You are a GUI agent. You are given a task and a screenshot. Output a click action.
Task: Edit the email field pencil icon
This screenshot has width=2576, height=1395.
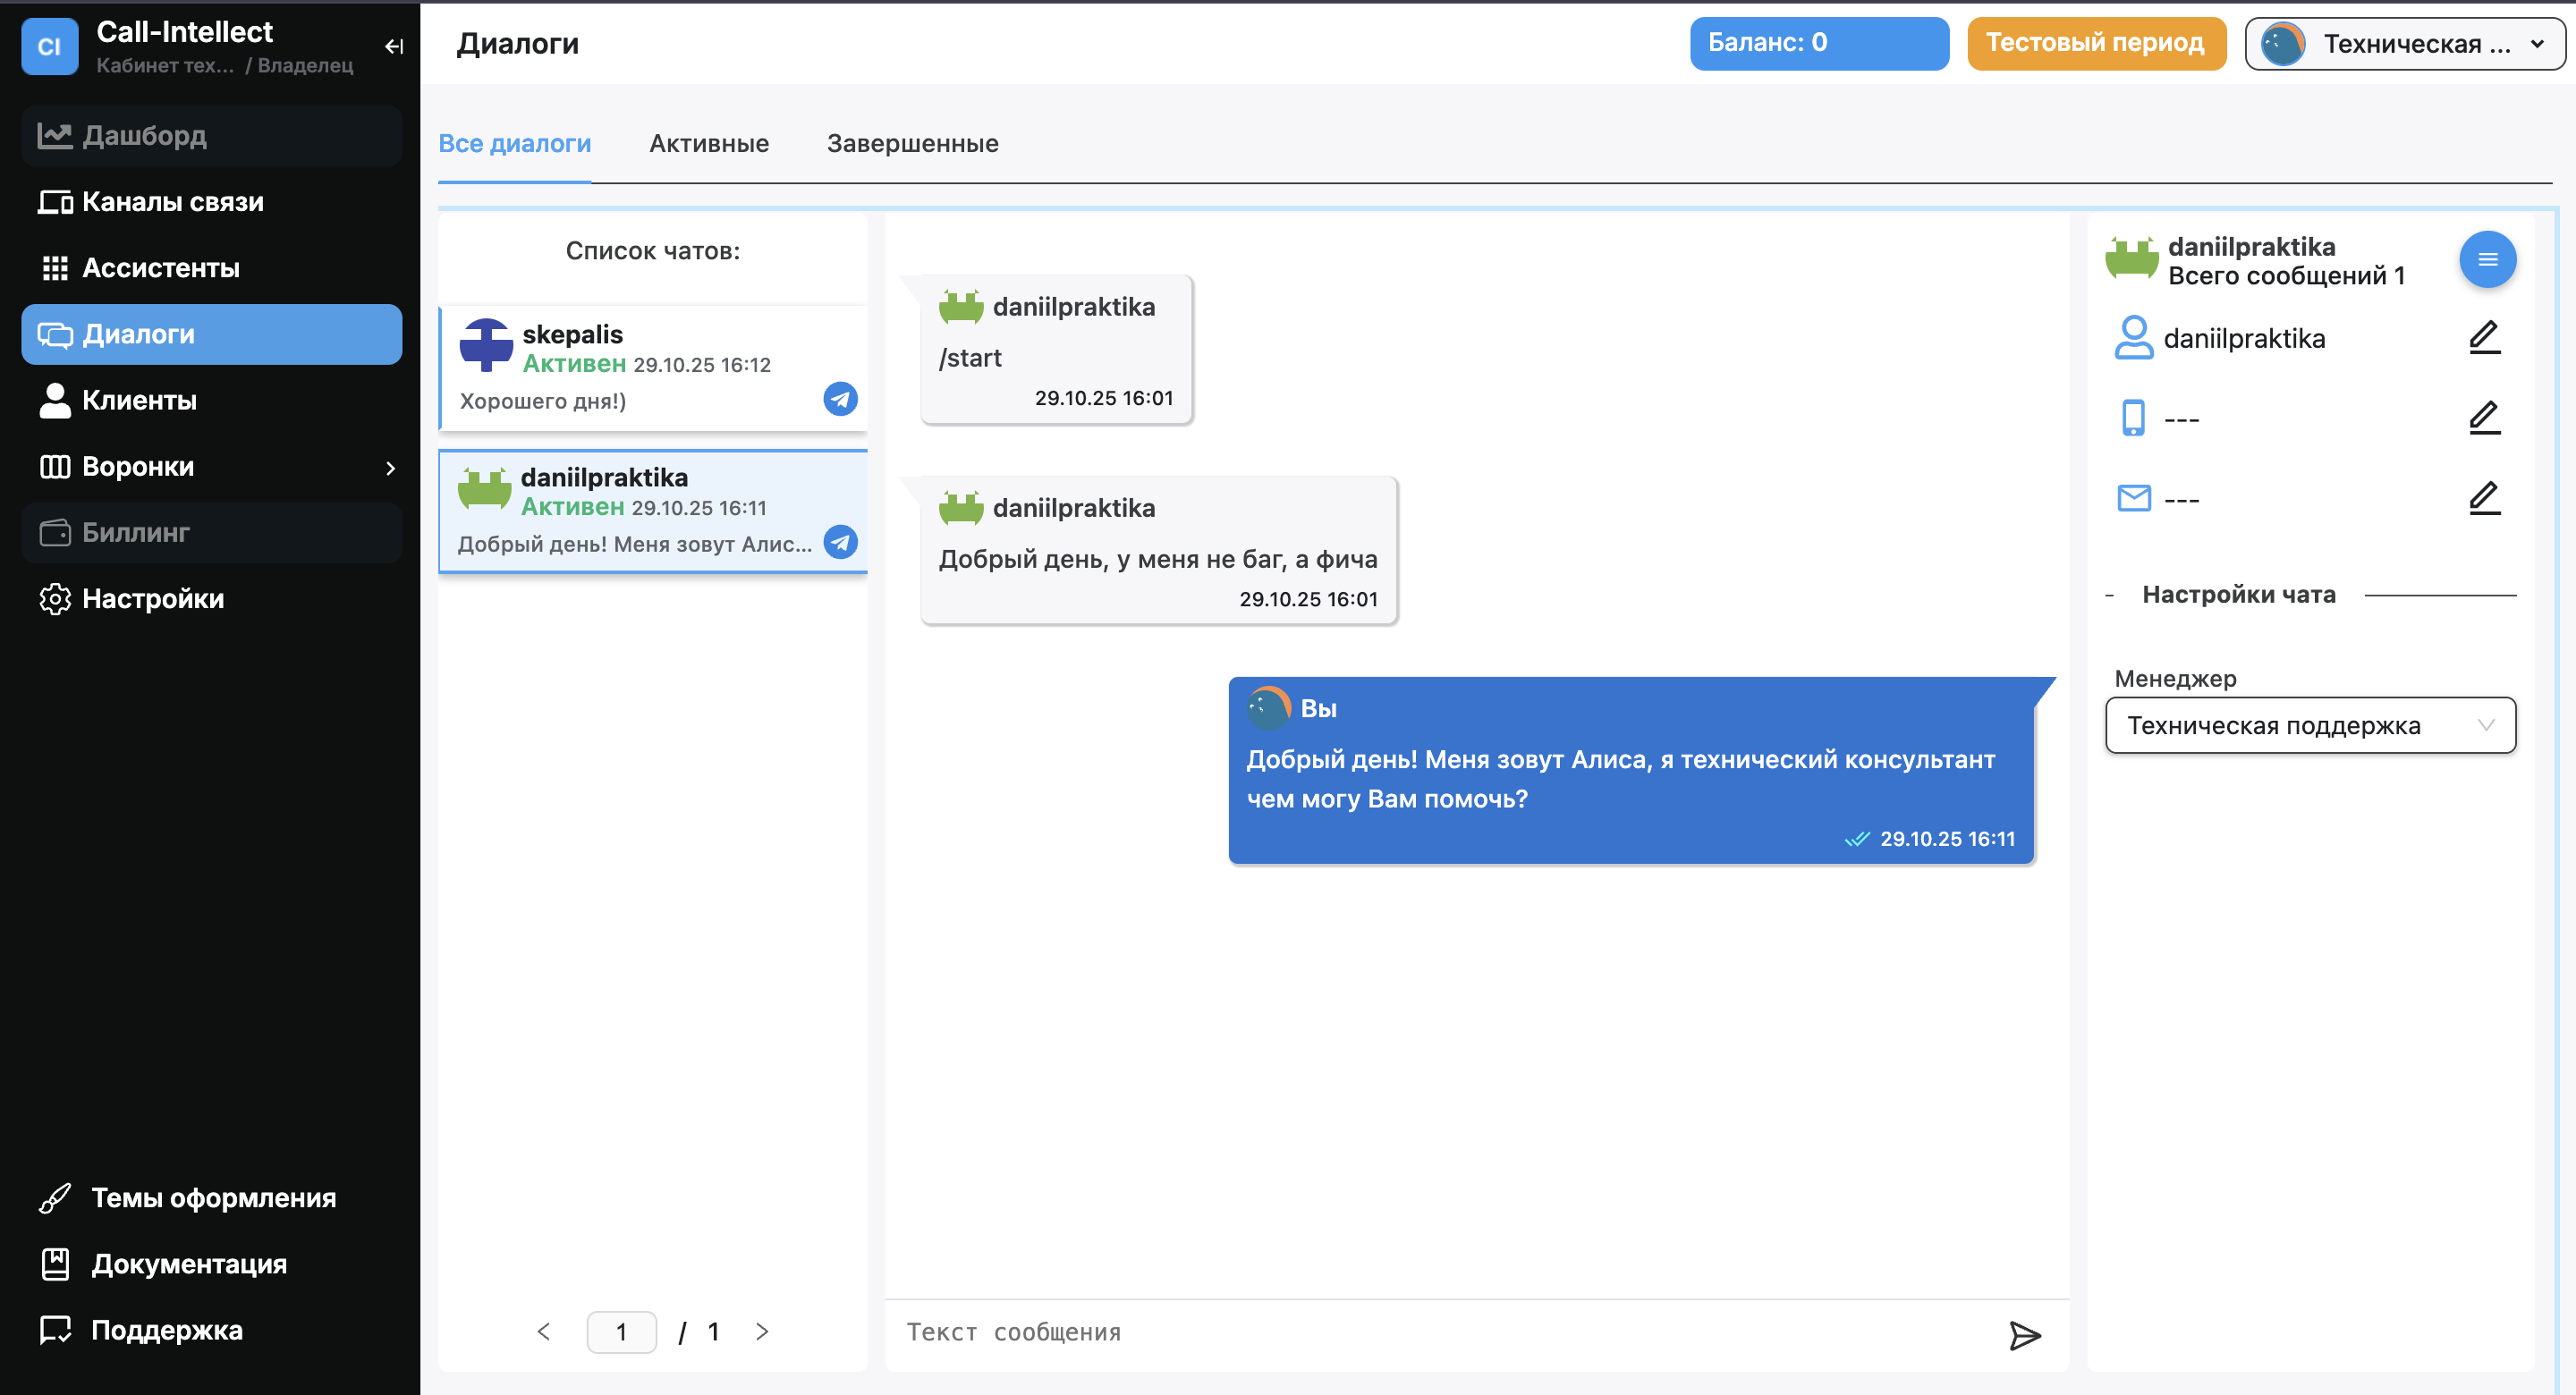(2484, 498)
